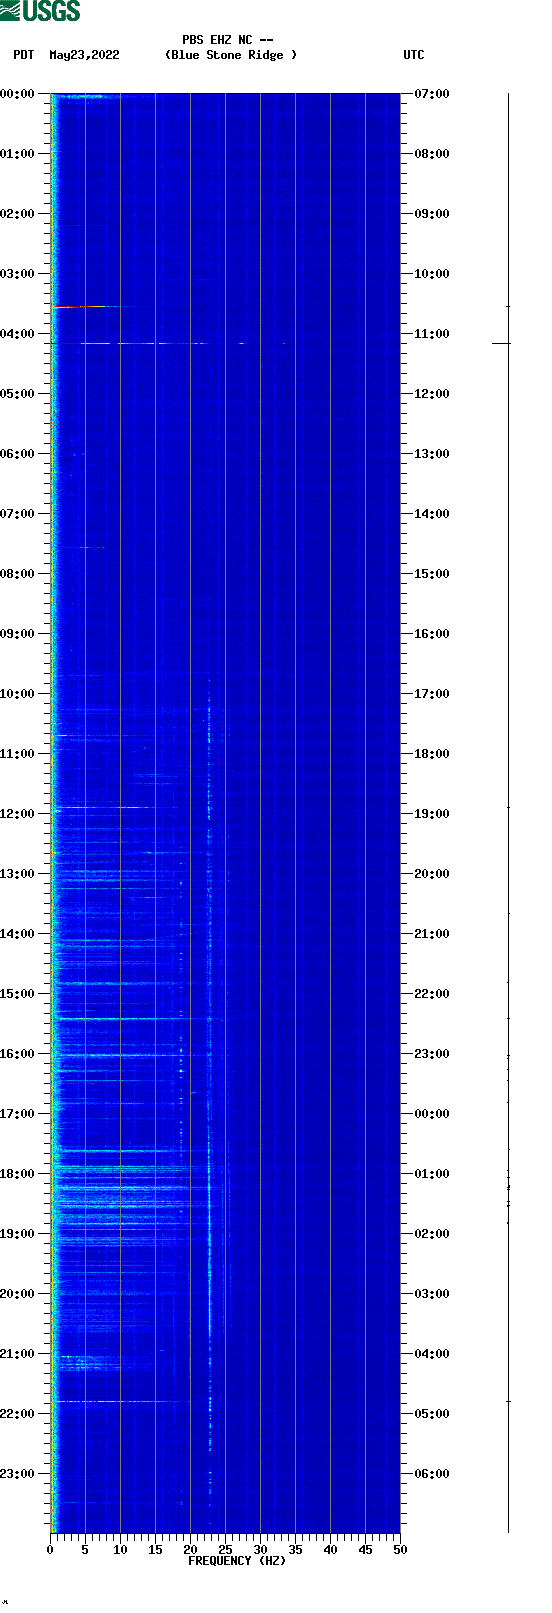Click the PDT time label '11:00'
Screen dimensions: 552x1613
click(x=18, y=754)
